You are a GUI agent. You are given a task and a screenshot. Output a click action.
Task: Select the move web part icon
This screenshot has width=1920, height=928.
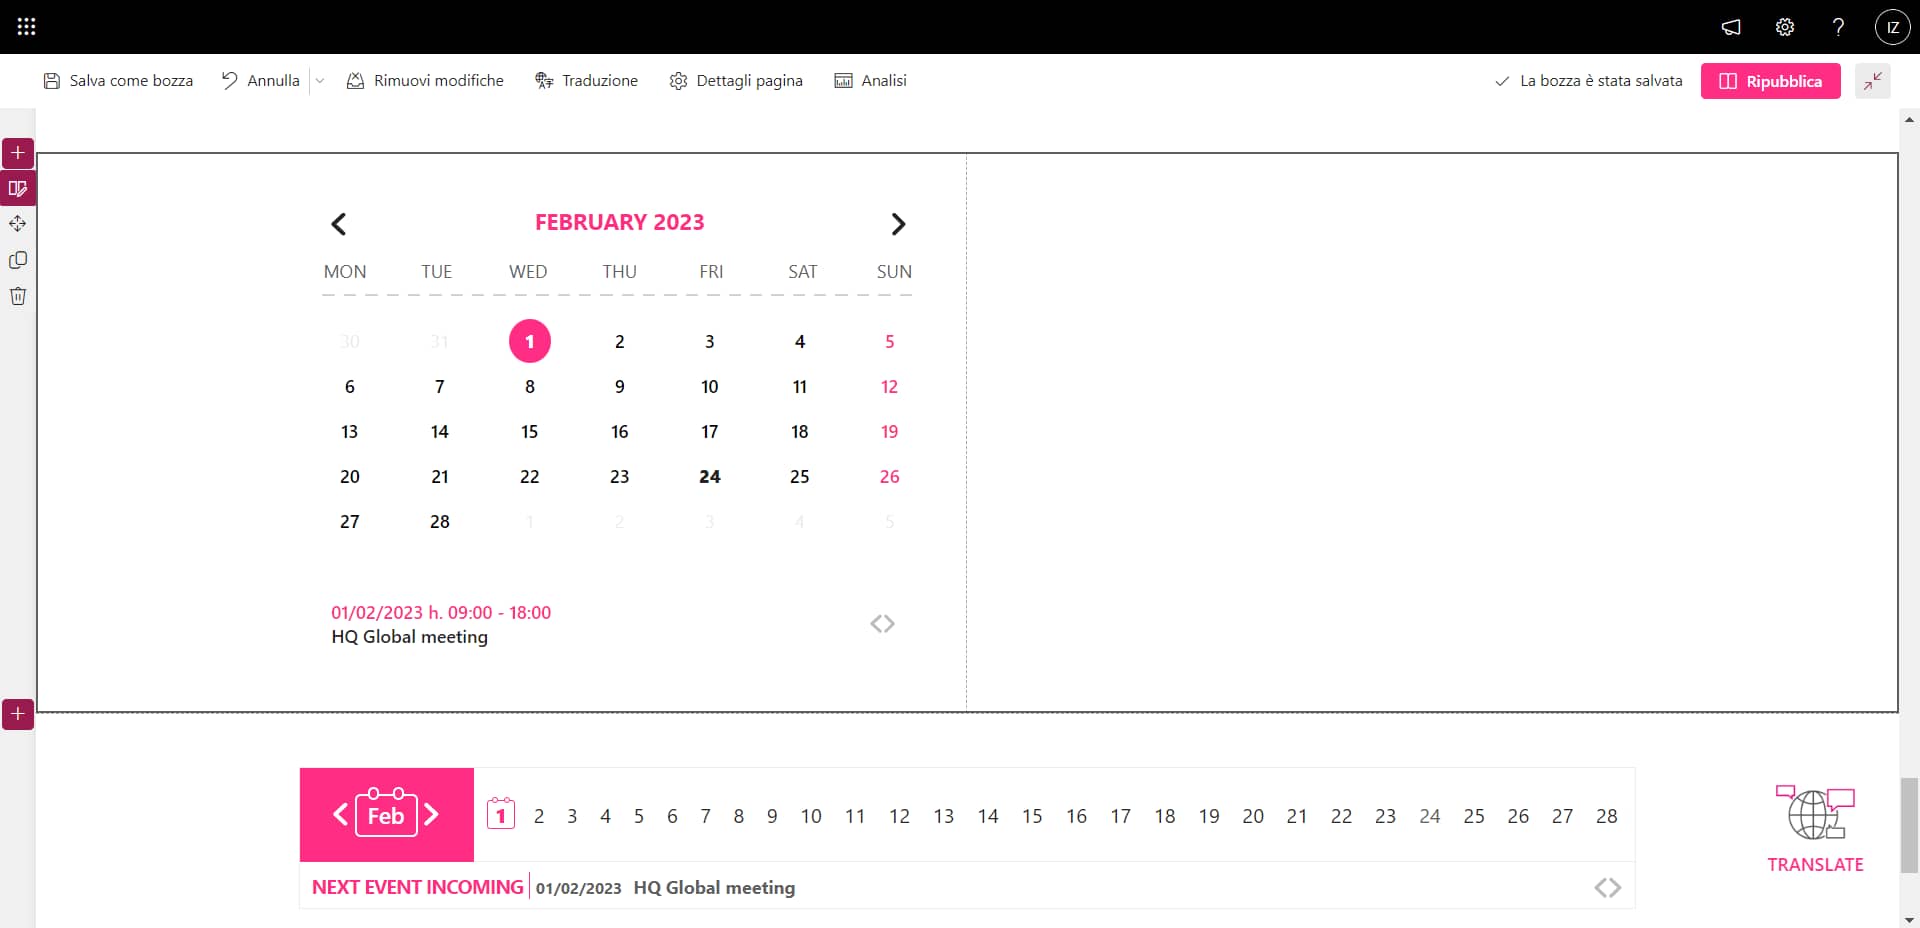tap(18, 224)
